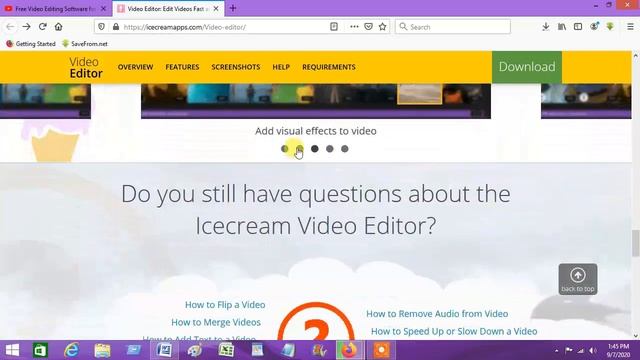
Task: Open the Downloads panel arrow
Action: pos(546,27)
